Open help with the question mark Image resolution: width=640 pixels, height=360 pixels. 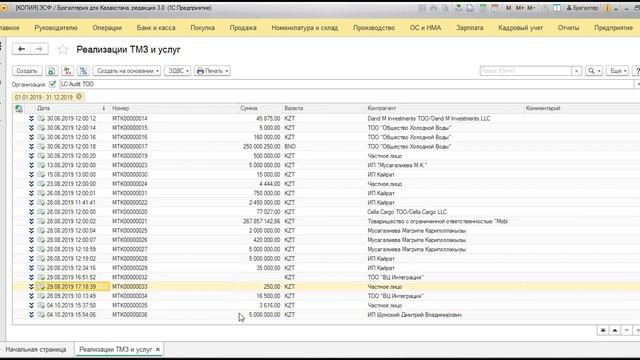[637, 71]
